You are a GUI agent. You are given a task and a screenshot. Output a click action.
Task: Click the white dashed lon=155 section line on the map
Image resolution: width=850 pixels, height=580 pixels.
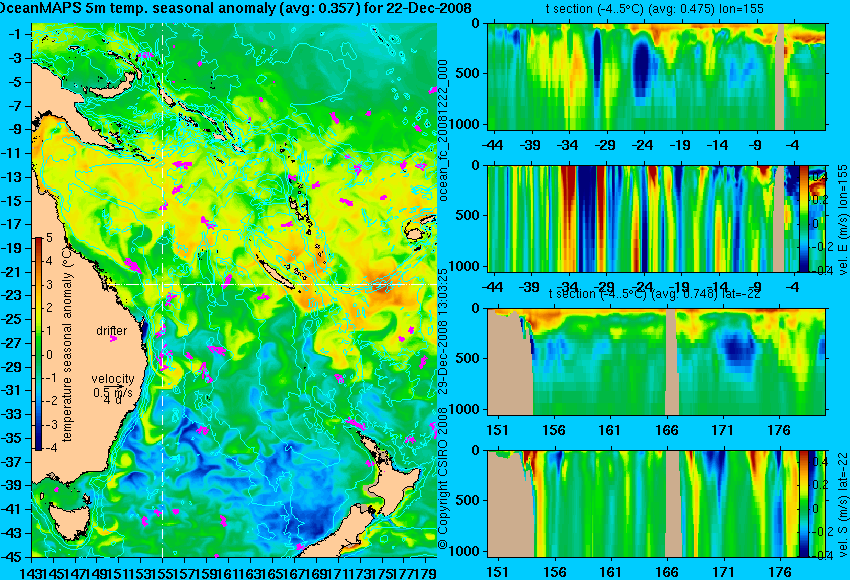(x=163, y=290)
